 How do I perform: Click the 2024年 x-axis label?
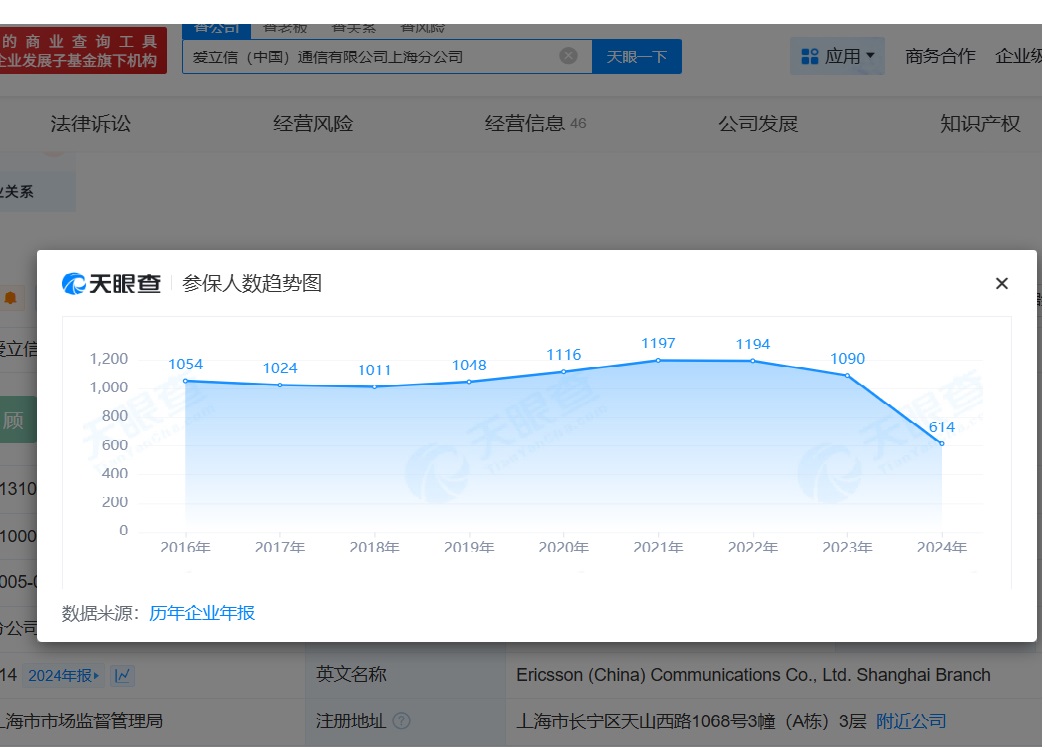942,547
